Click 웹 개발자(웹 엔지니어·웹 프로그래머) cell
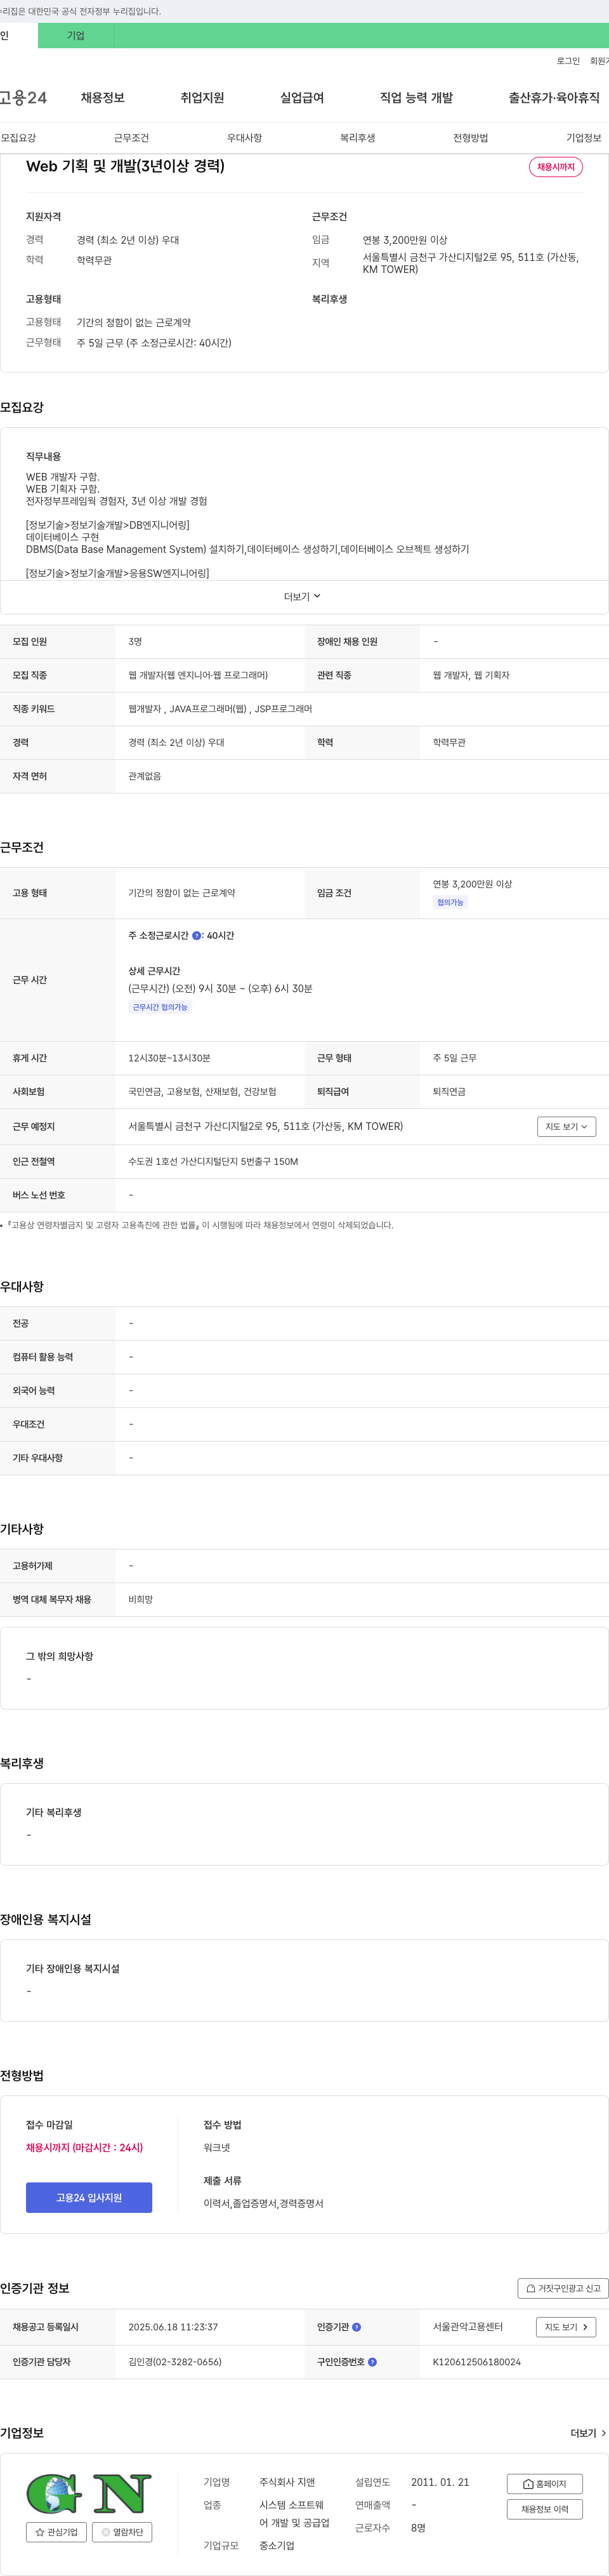Viewport: 609px width, 2576px height. [x=198, y=675]
